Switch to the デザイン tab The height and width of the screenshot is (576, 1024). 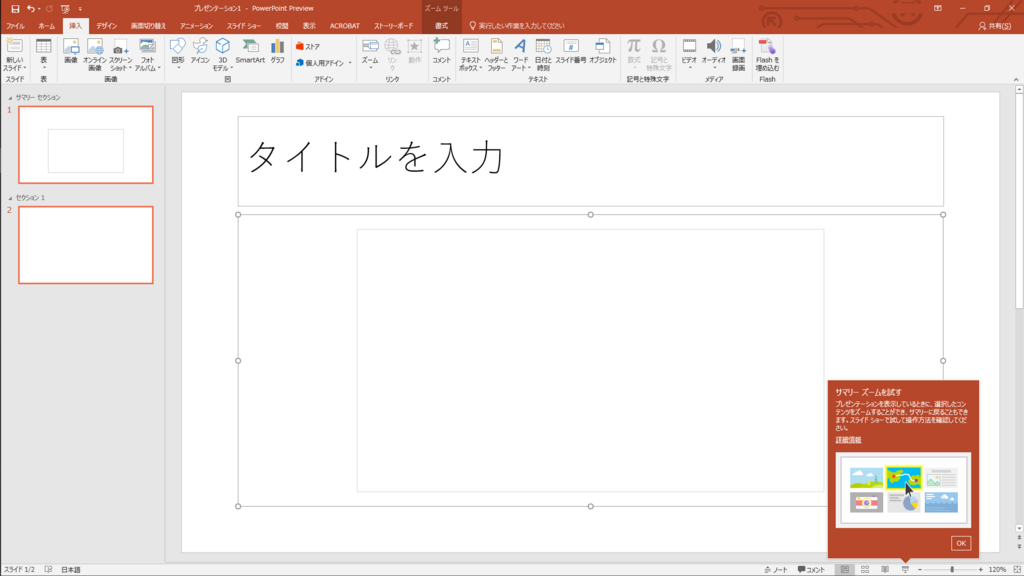(106, 26)
